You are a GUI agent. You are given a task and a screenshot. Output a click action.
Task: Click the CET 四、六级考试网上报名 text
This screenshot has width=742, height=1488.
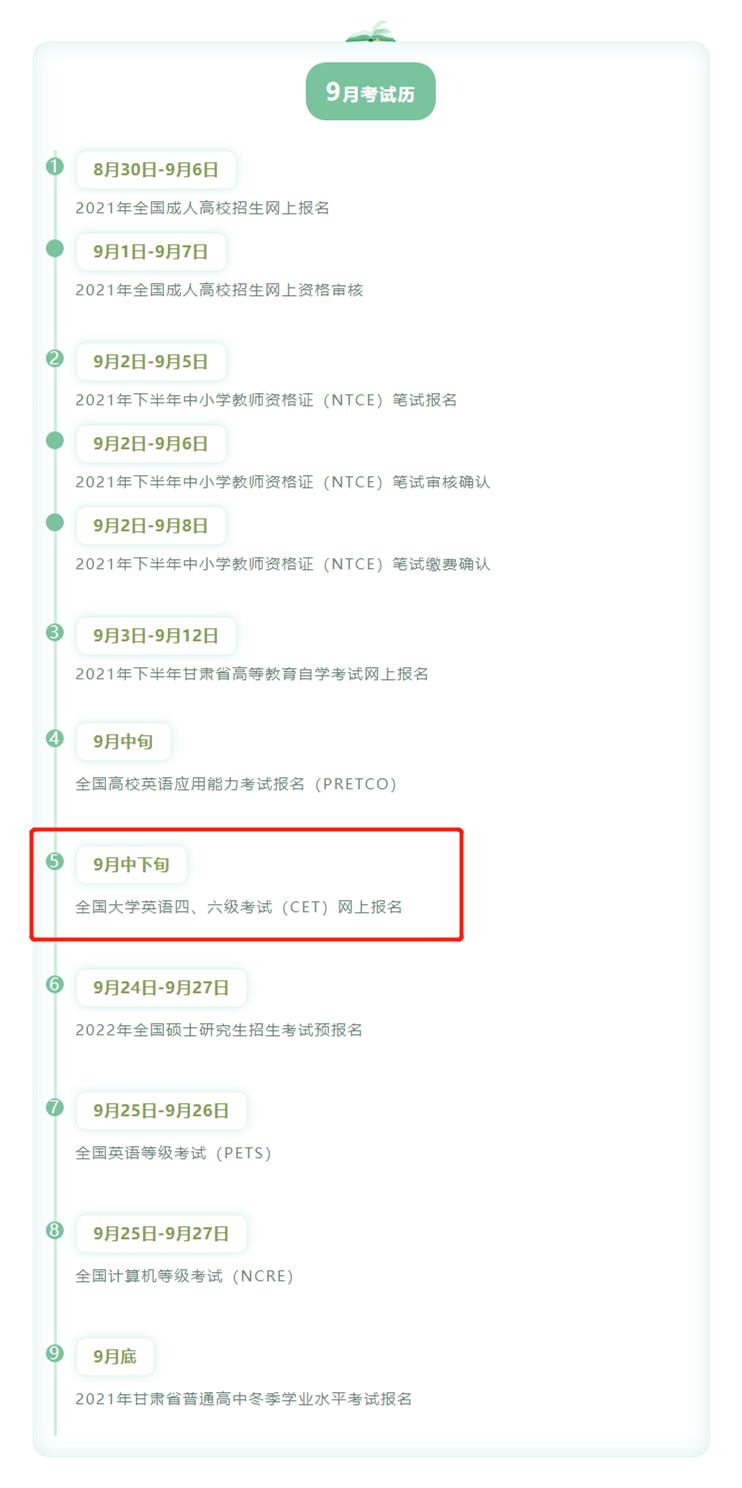pos(239,907)
